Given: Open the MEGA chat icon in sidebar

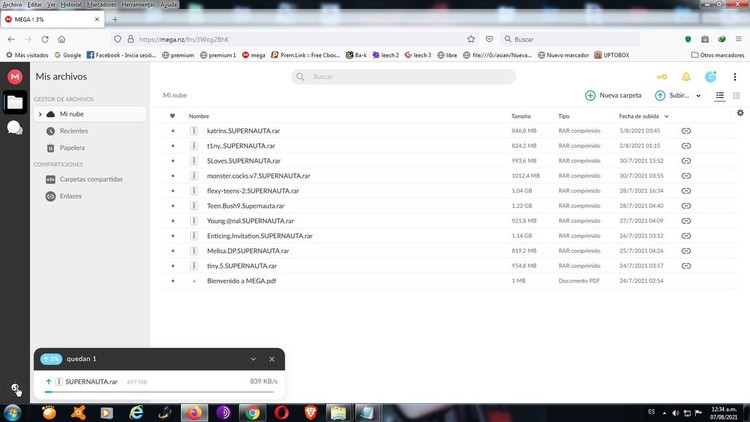Looking at the screenshot, I should (15, 127).
